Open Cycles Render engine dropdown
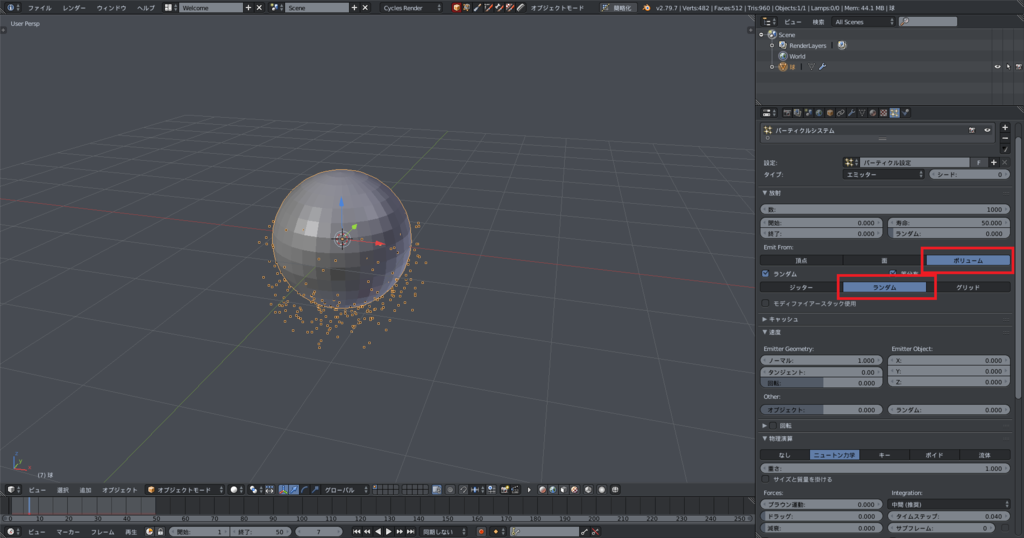The image size is (1024, 538). pos(412,8)
